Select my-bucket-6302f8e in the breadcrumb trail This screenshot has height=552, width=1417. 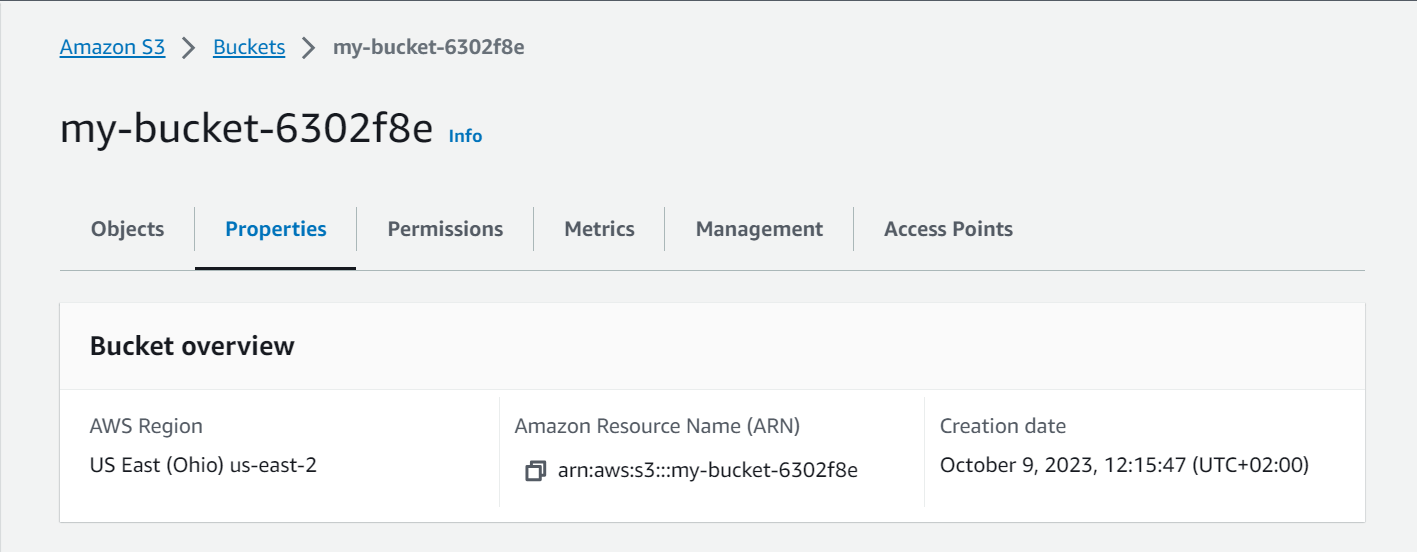(428, 47)
